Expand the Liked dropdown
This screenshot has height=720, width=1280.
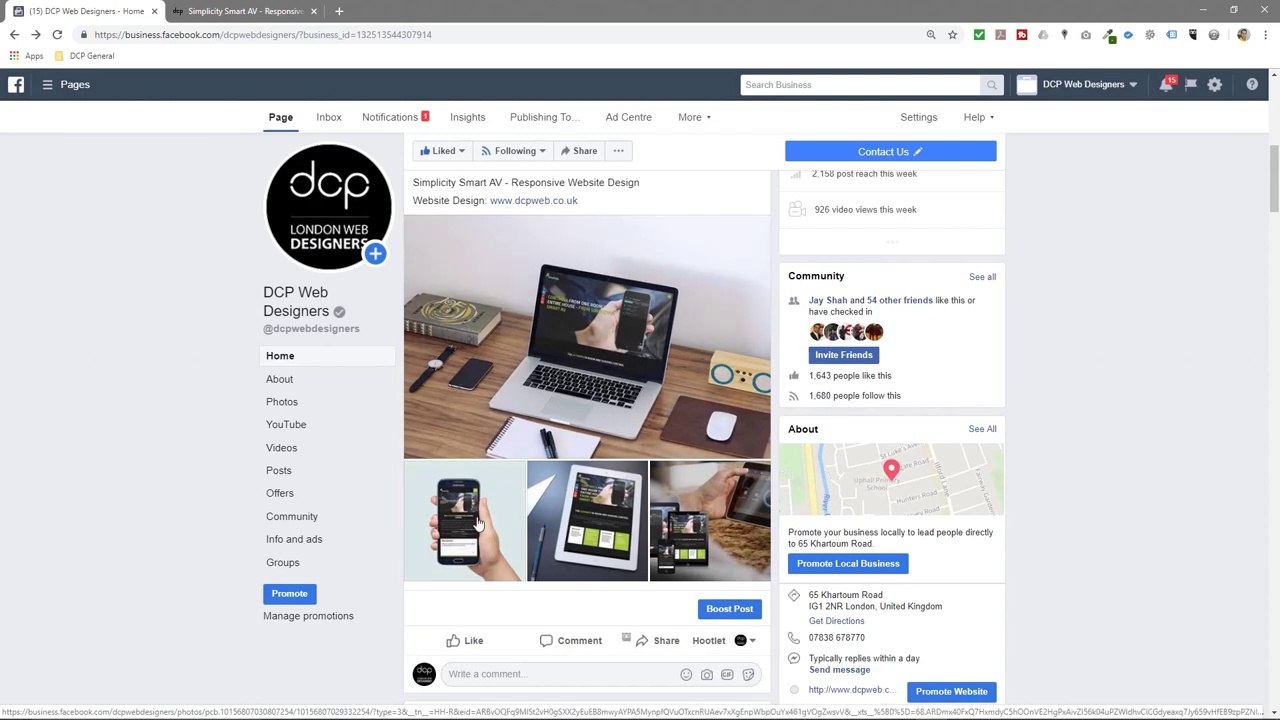pos(442,151)
